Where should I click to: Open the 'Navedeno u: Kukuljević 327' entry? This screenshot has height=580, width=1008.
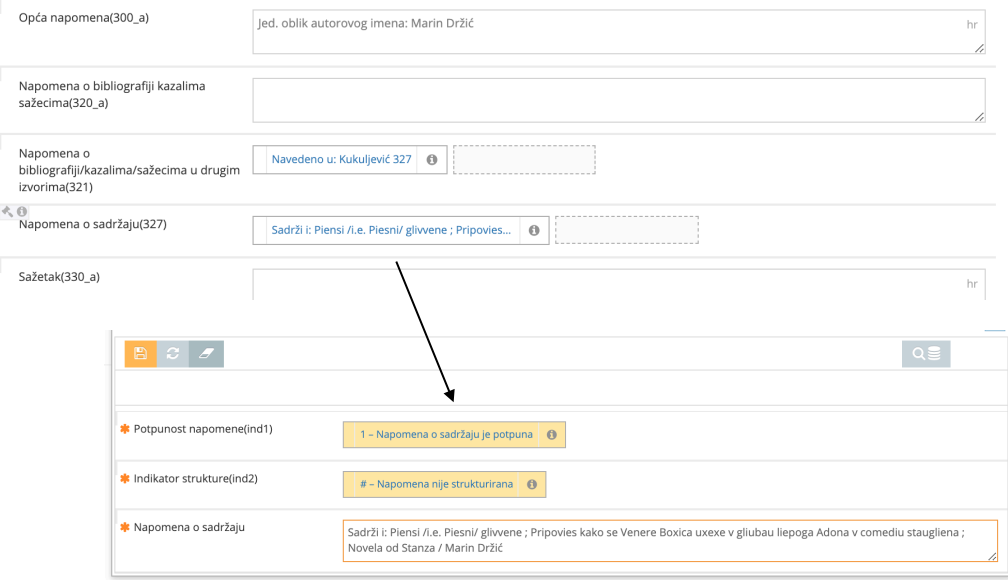point(341,160)
